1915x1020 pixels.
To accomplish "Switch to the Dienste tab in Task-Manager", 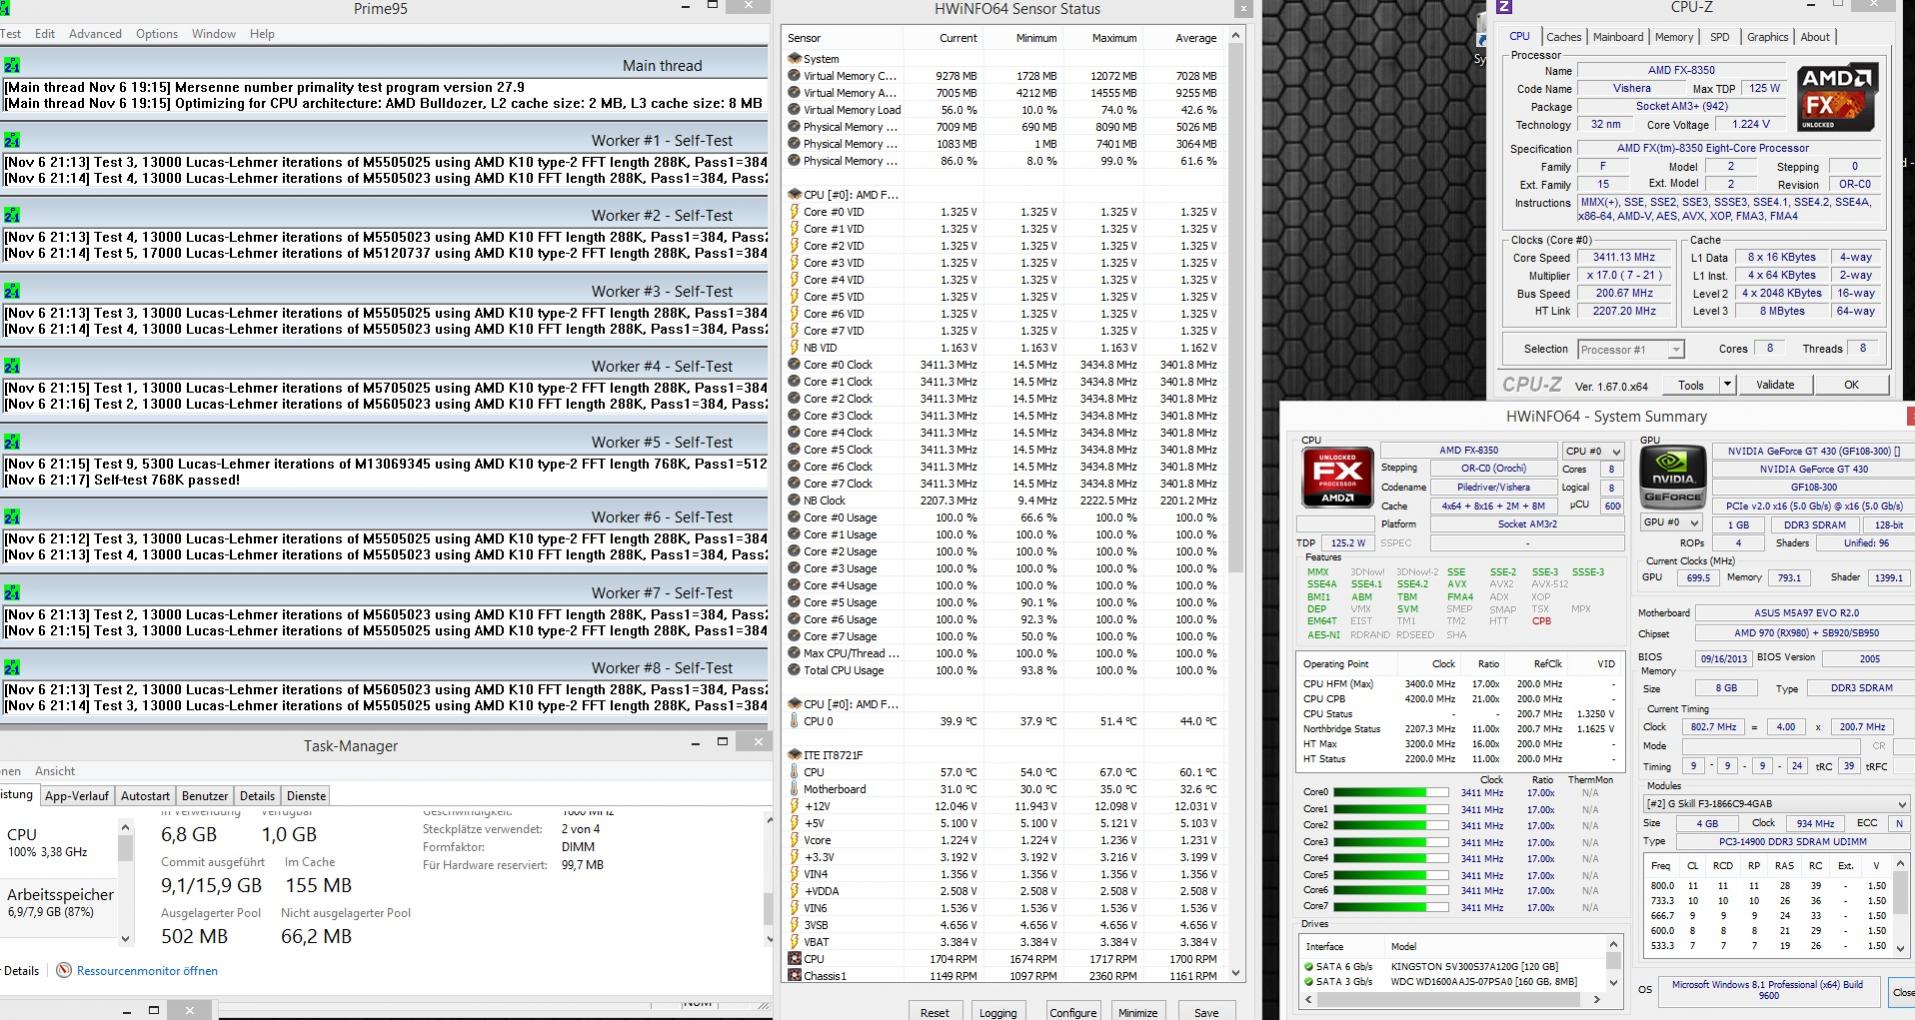I will coord(306,796).
